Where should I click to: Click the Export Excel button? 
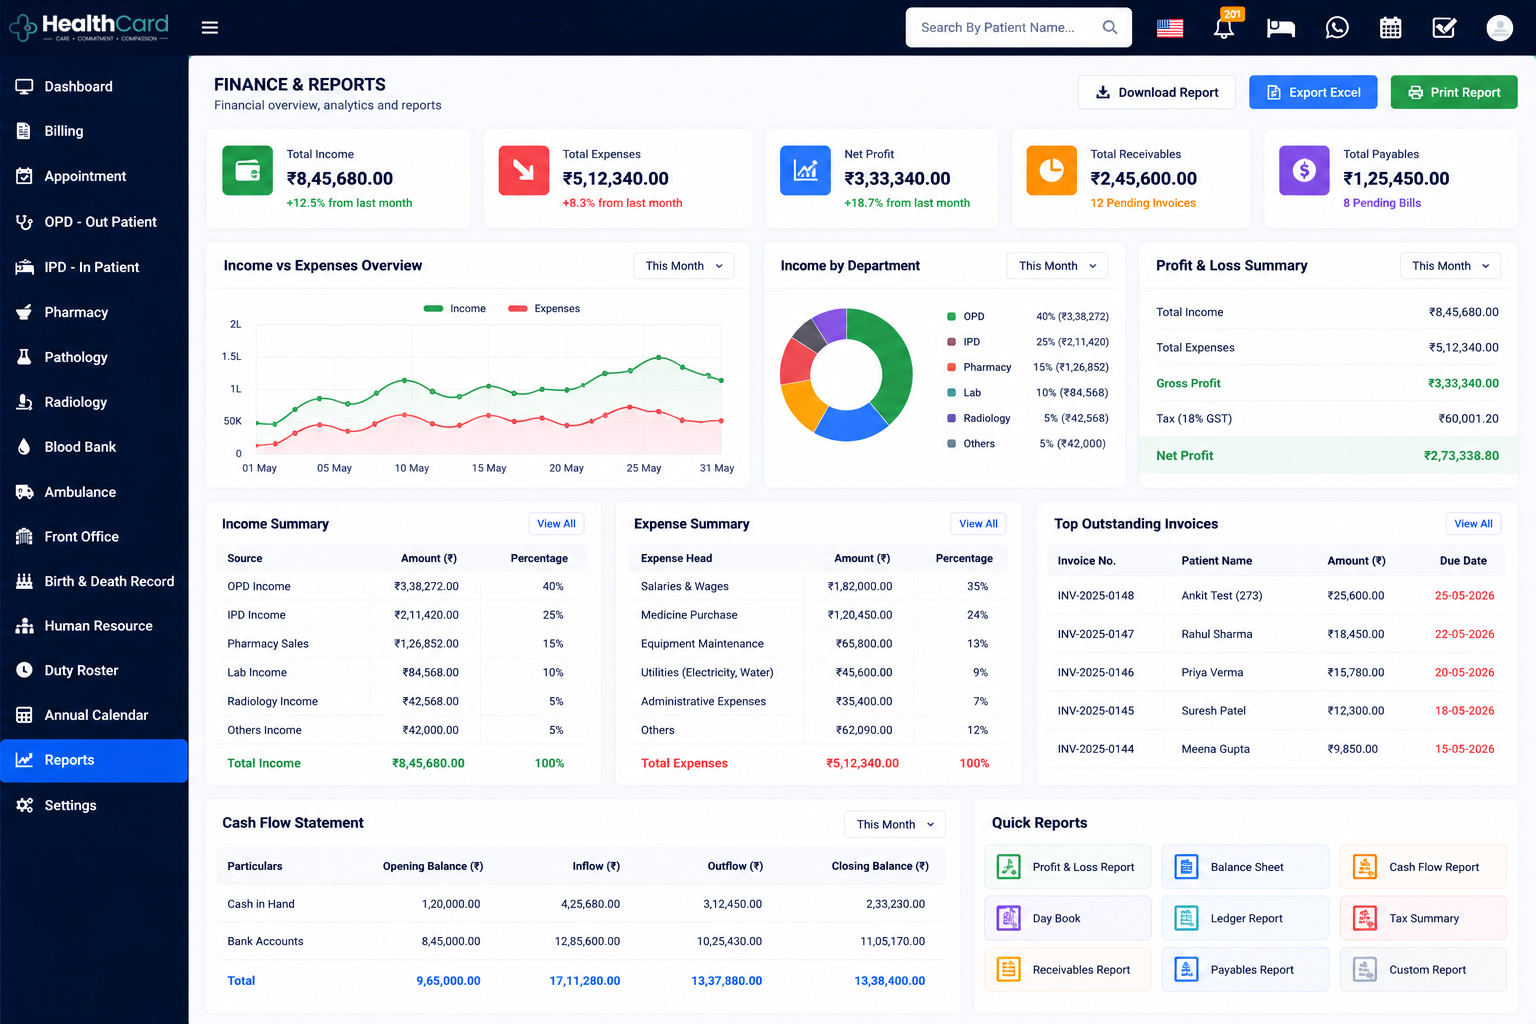click(1313, 92)
